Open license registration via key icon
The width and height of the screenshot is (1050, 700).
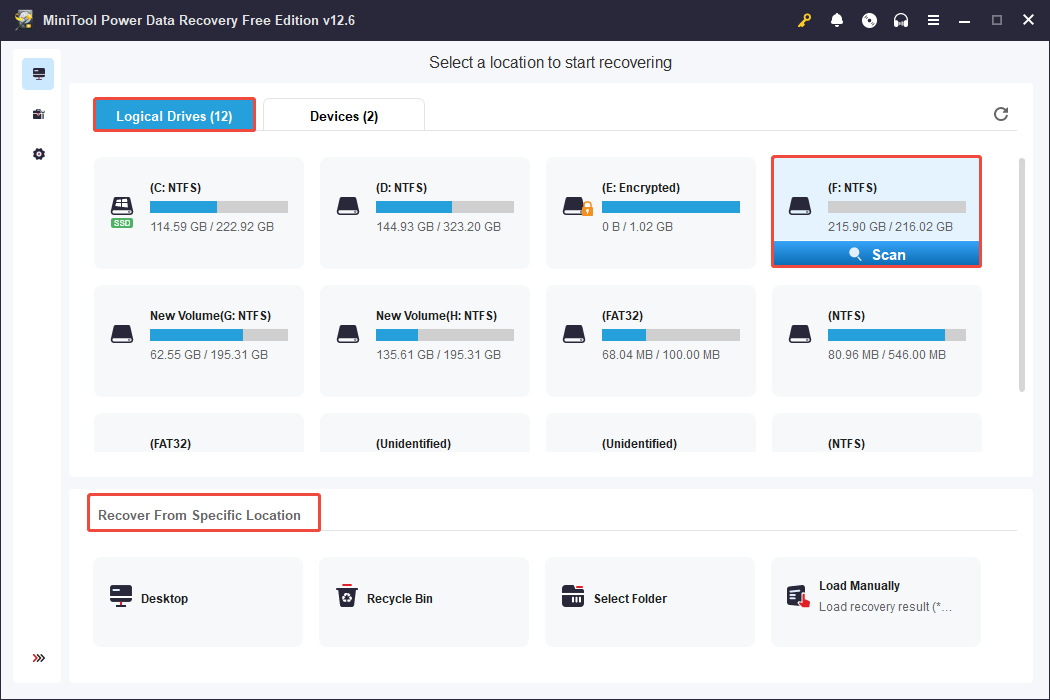point(804,19)
